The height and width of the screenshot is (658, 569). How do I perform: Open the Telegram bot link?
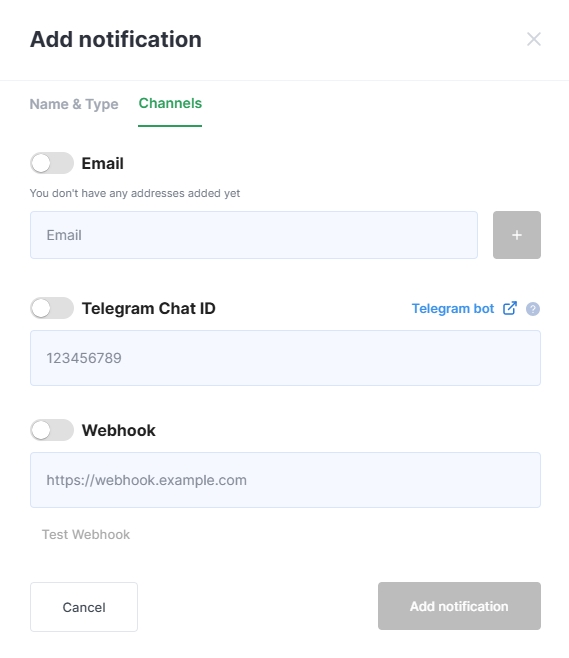453,308
